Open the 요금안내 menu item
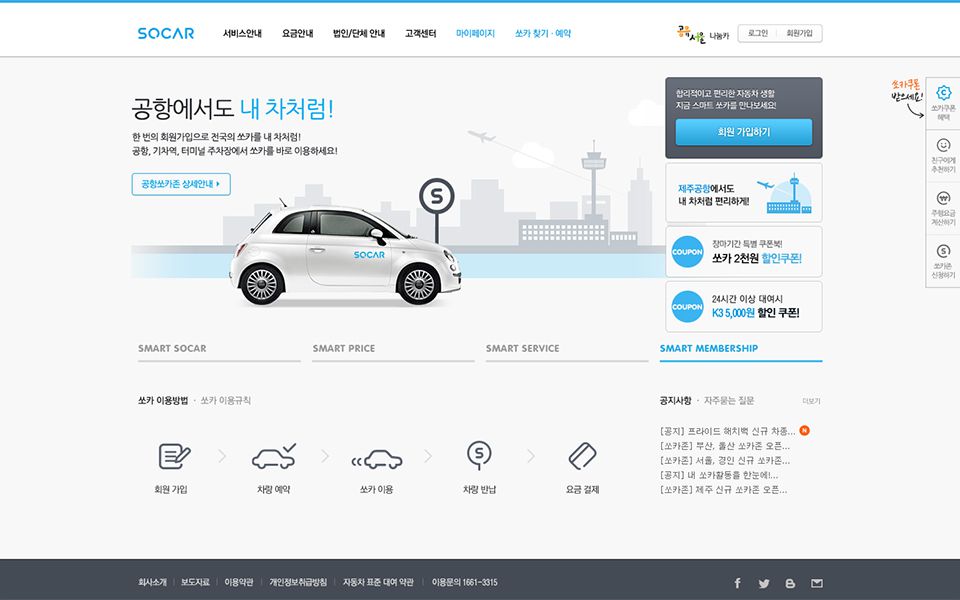This screenshot has width=960, height=600. [x=298, y=33]
